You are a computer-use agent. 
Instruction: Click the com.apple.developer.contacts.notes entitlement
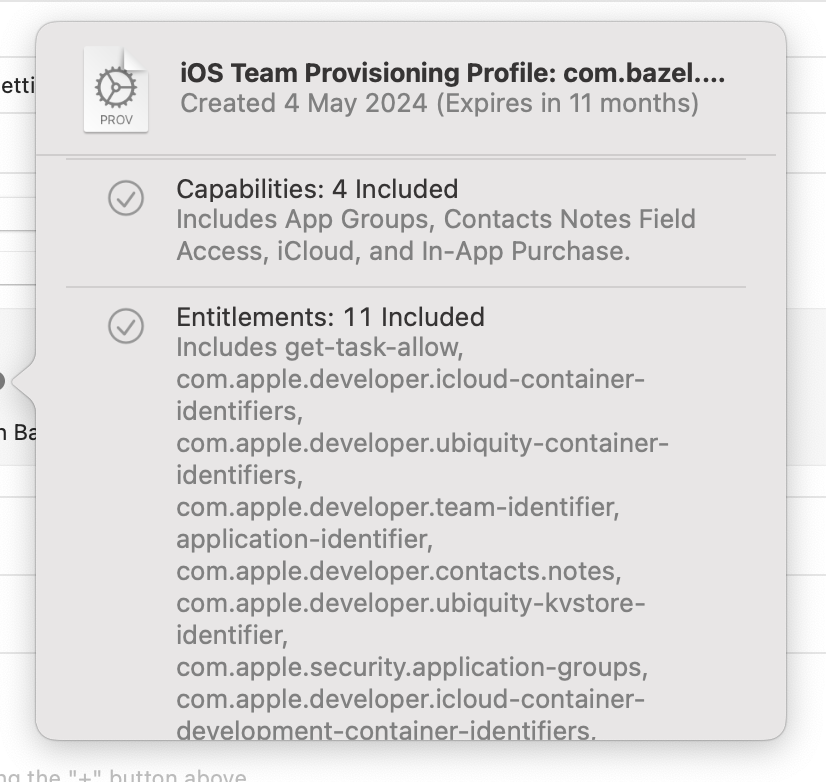[398, 571]
